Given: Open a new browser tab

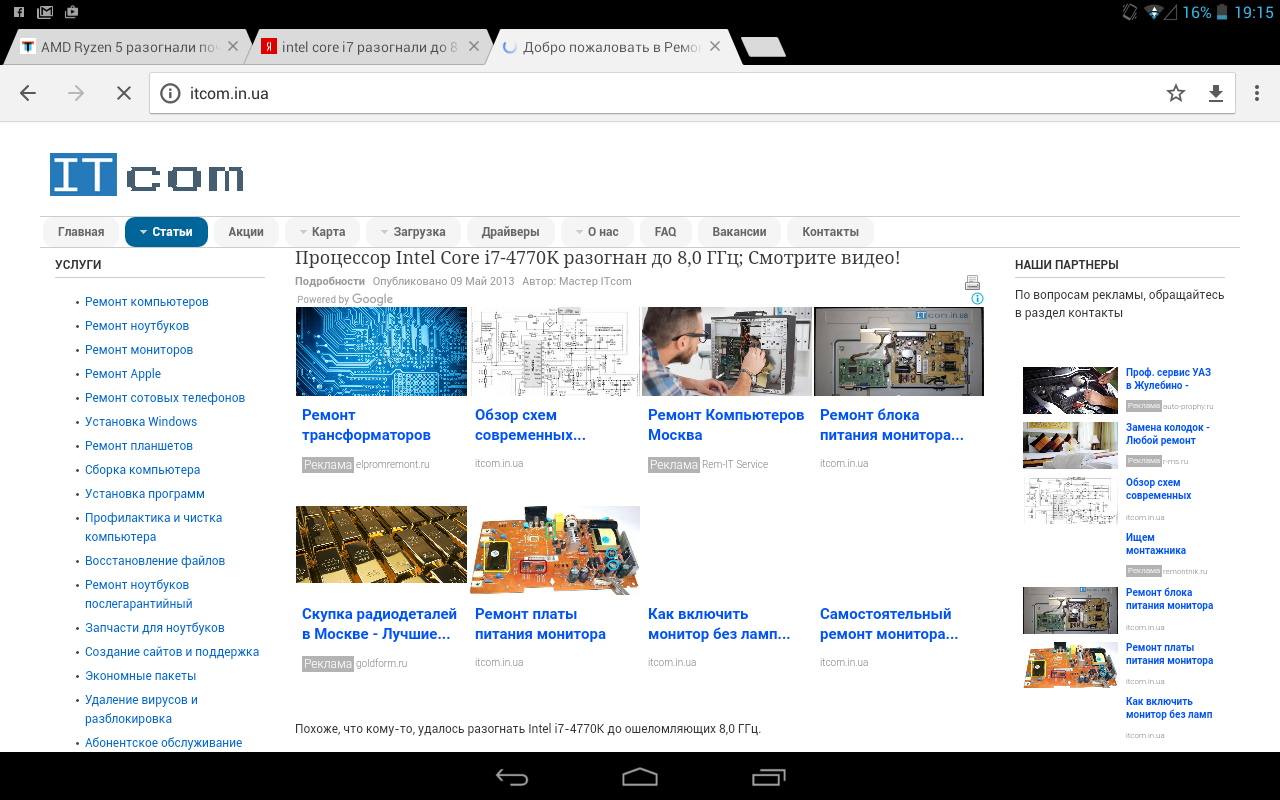Looking at the screenshot, I should point(764,47).
